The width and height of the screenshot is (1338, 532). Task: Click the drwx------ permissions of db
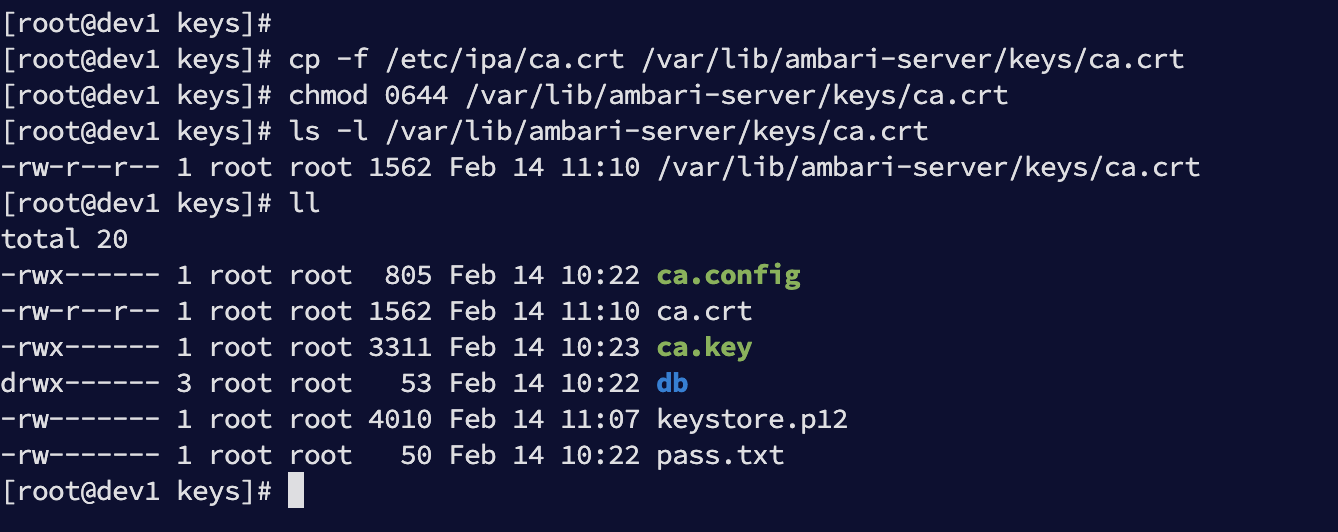80,383
